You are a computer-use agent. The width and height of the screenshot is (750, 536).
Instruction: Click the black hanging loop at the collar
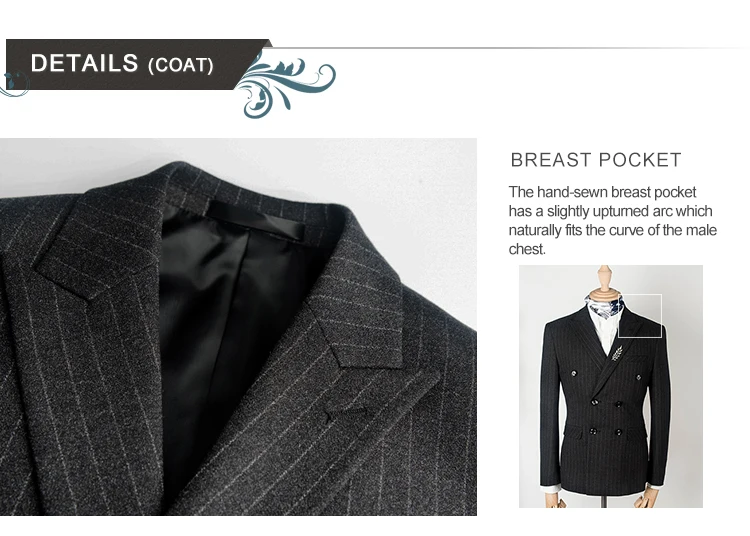257,219
